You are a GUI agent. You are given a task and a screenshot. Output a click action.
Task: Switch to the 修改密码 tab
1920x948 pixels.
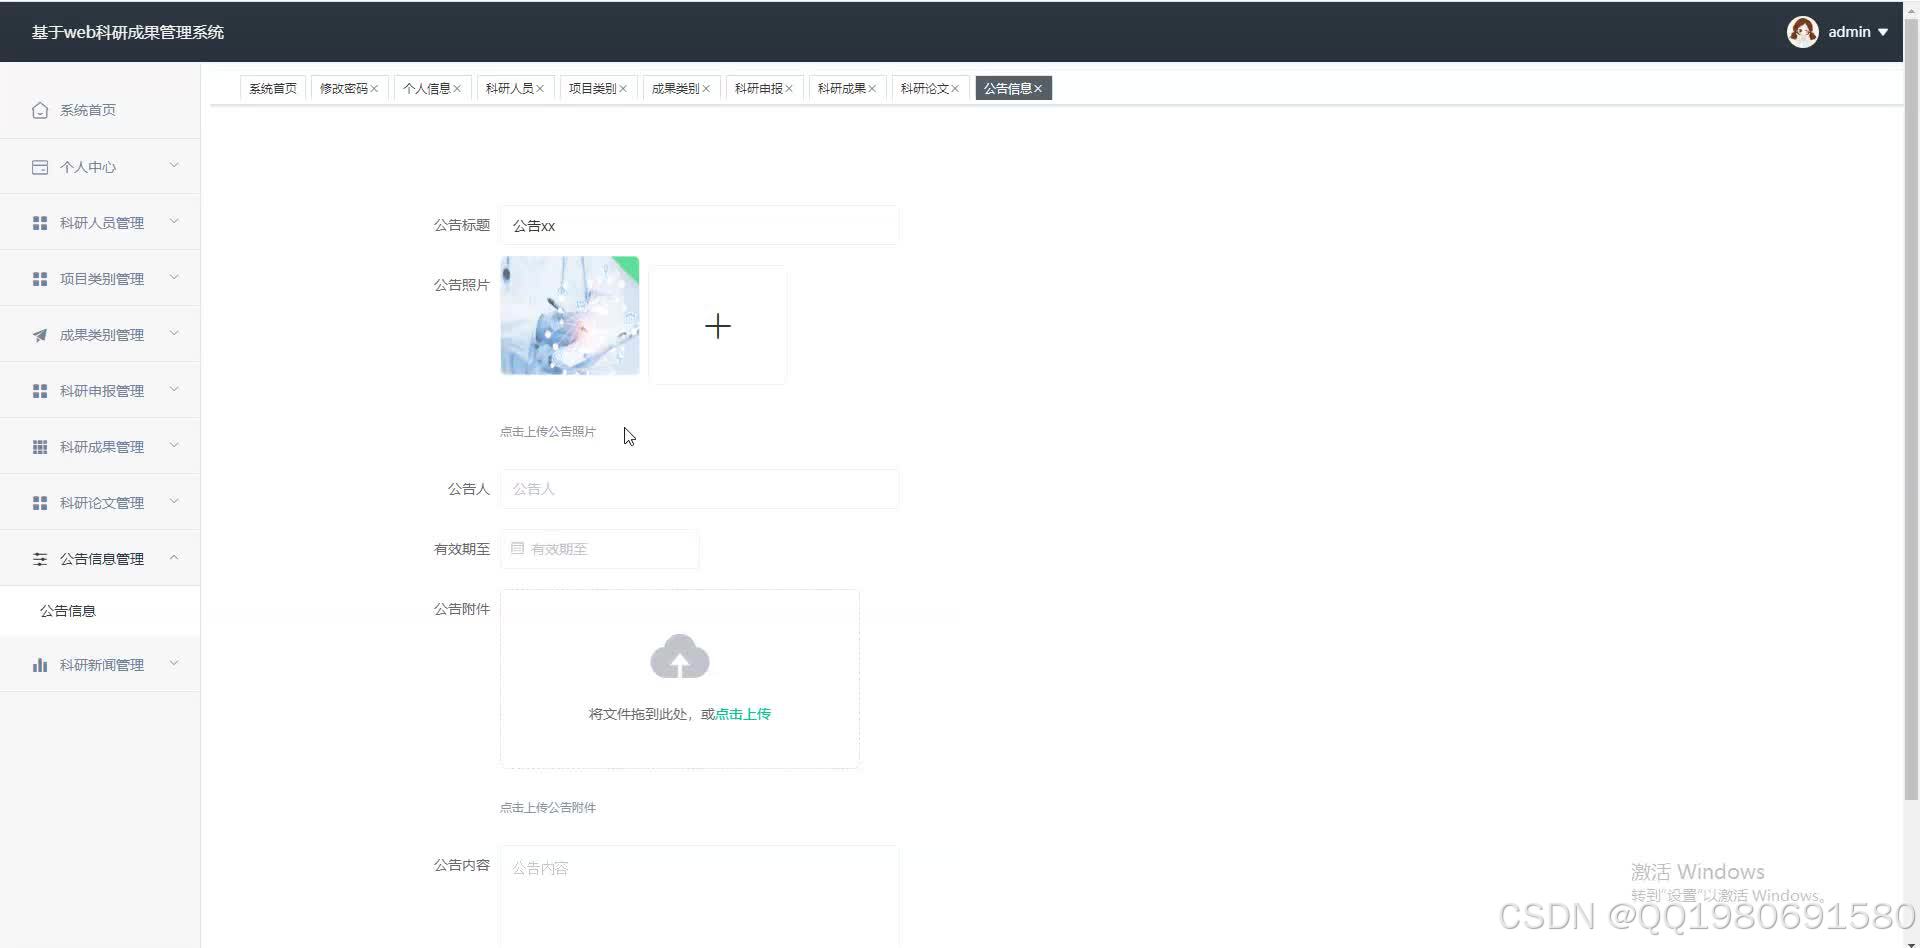pos(343,88)
